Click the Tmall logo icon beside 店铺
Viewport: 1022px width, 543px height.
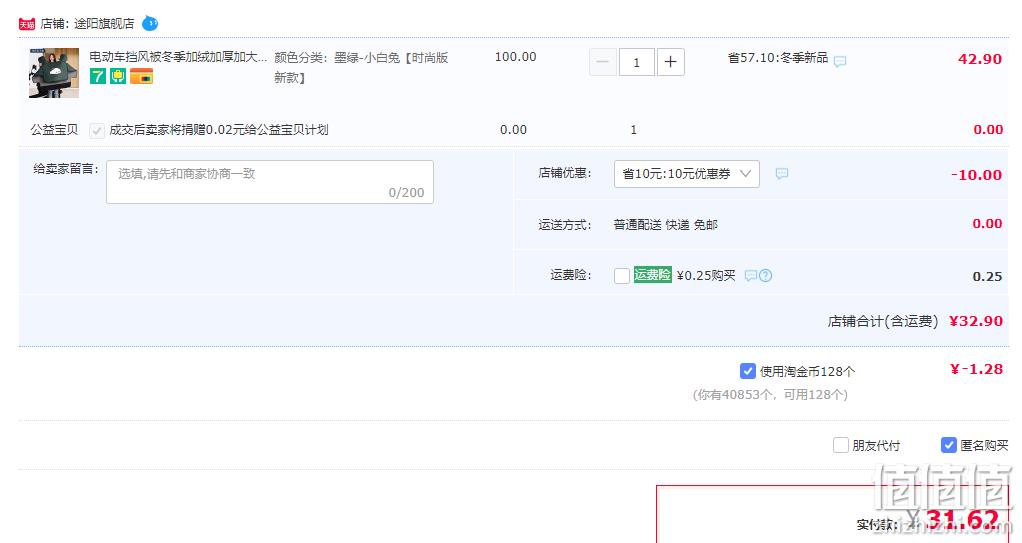point(27,24)
